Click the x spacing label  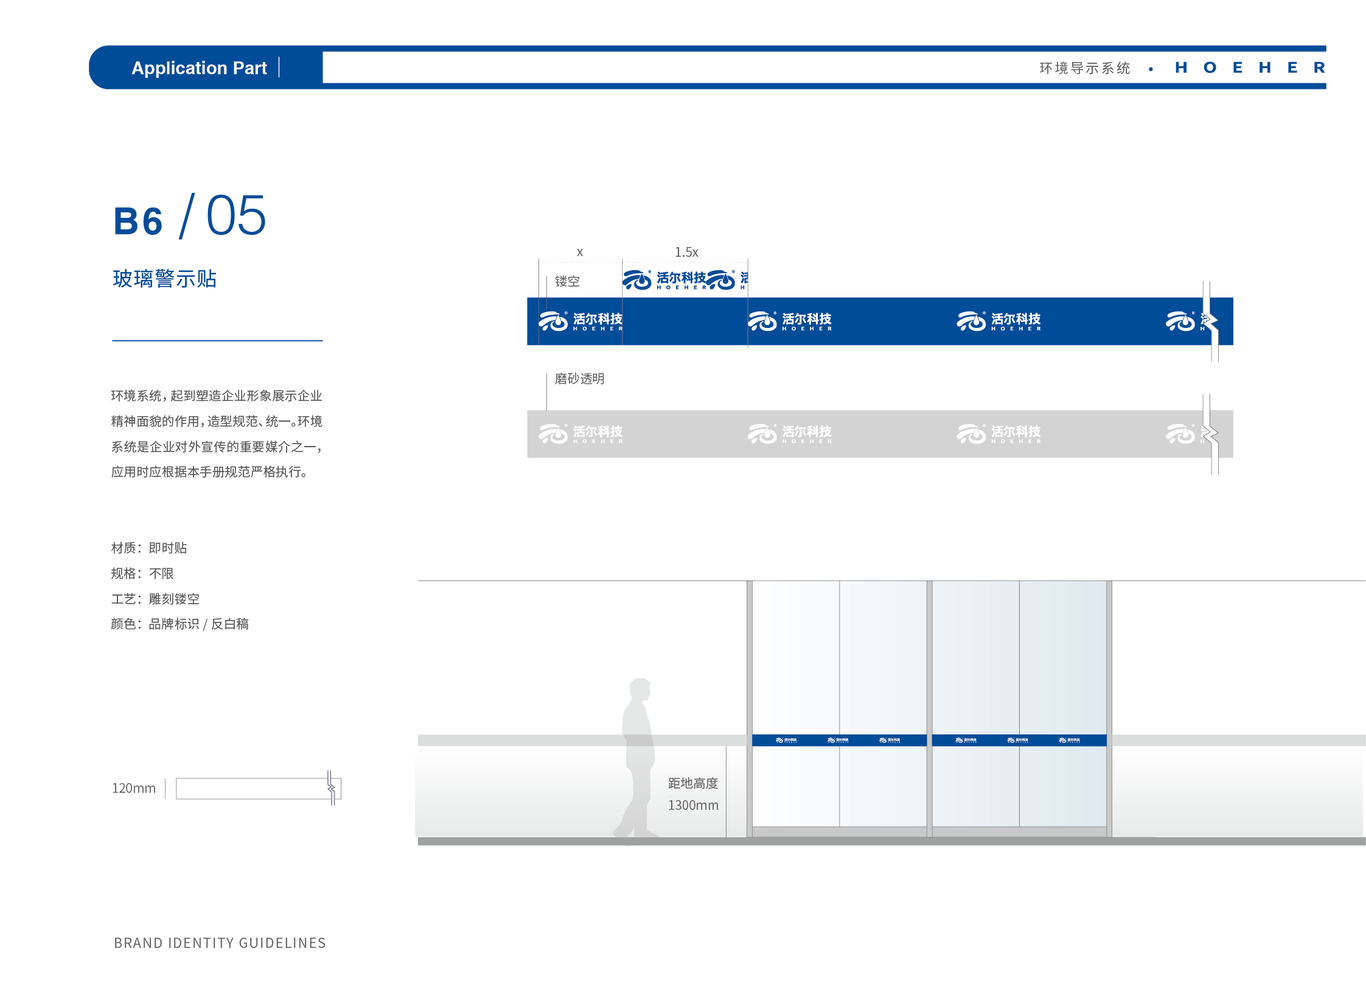[x=579, y=252]
